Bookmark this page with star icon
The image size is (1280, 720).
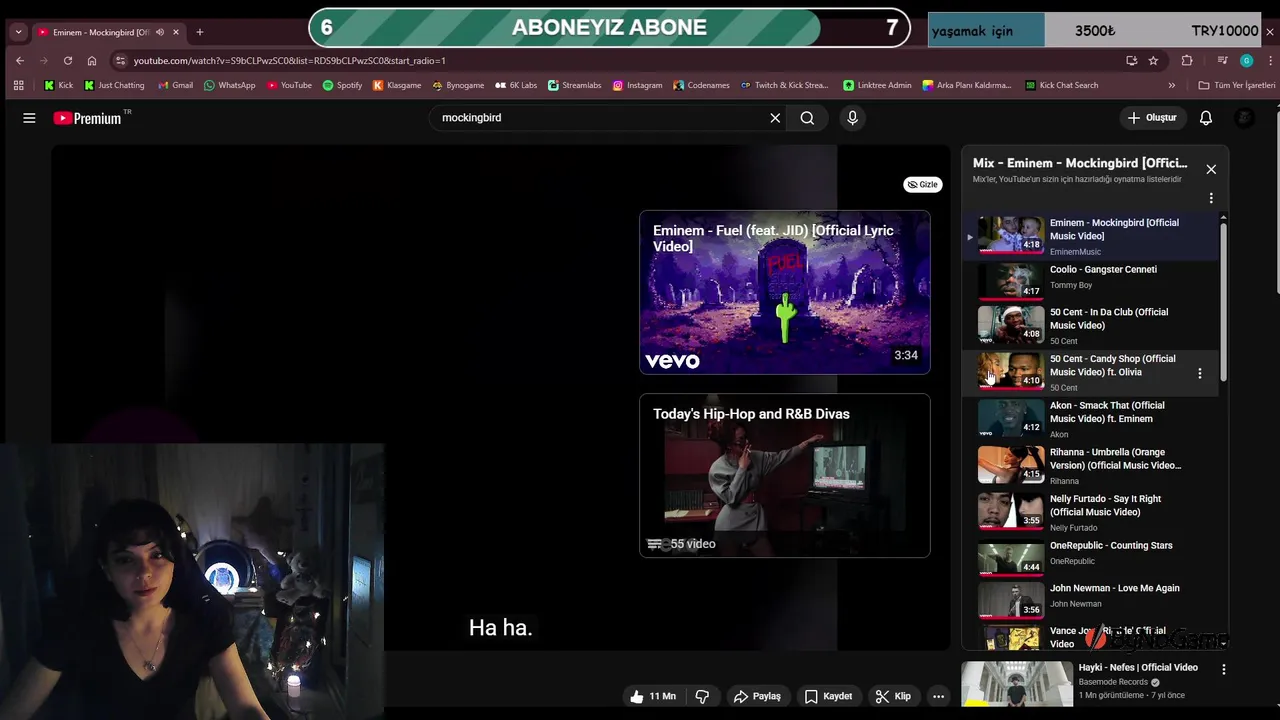tap(1153, 60)
